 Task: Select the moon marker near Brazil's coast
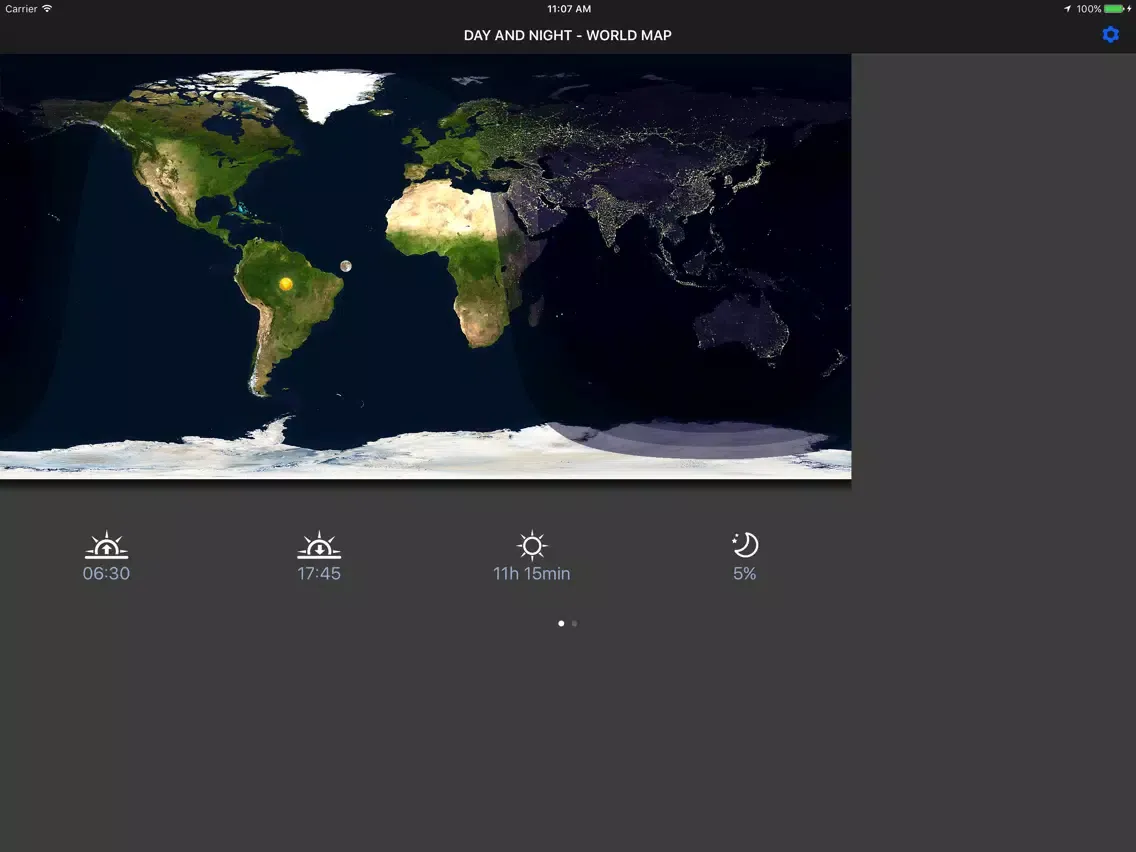(x=346, y=266)
